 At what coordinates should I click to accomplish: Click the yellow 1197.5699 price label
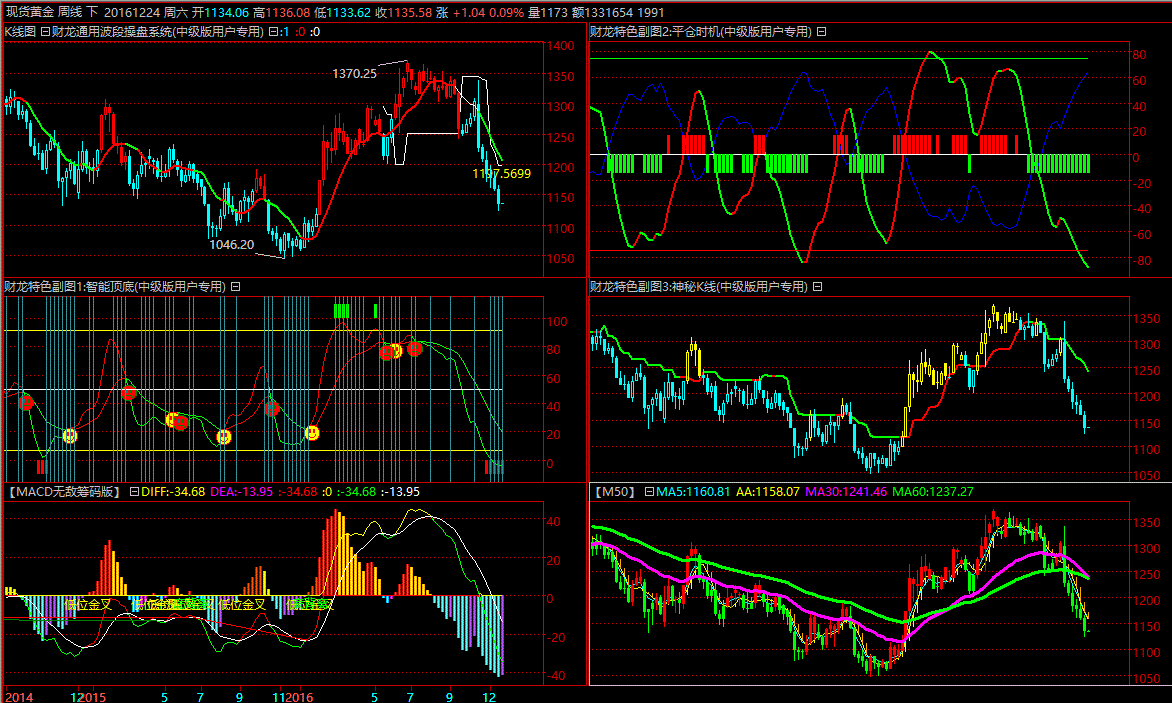pos(502,173)
